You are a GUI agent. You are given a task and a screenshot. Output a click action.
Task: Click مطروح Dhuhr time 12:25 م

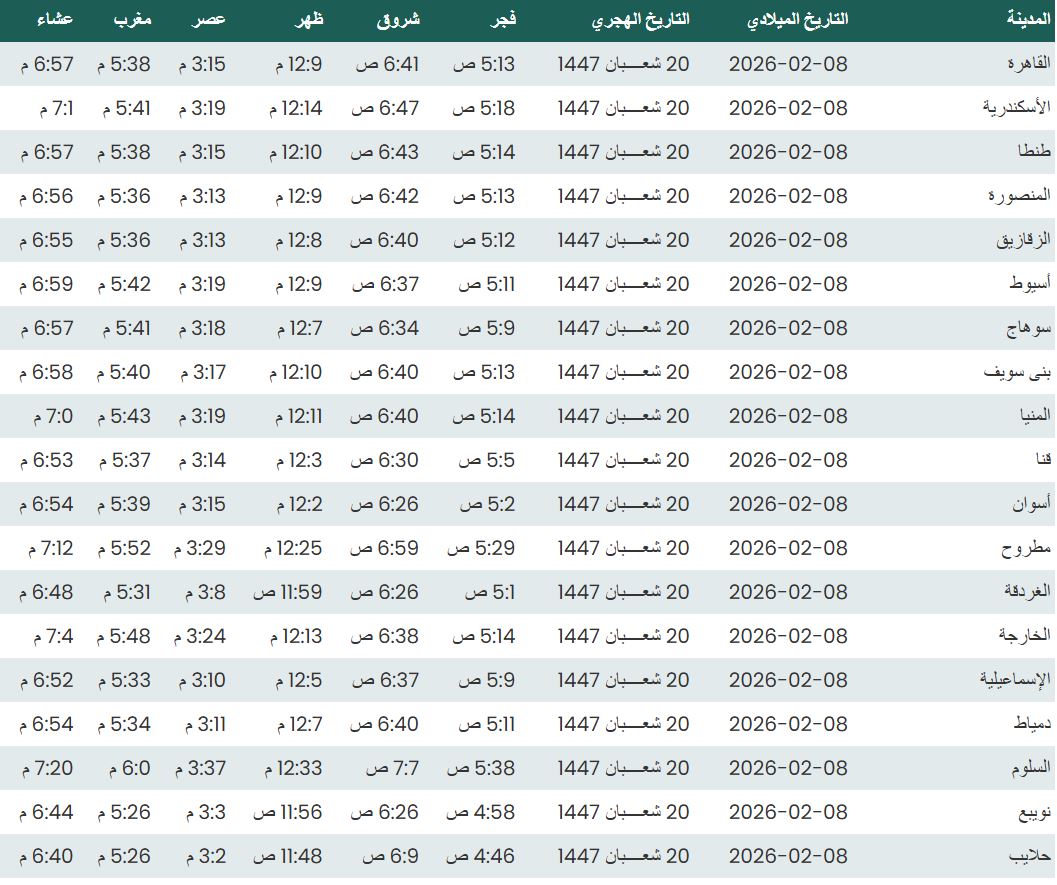point(293,548)
